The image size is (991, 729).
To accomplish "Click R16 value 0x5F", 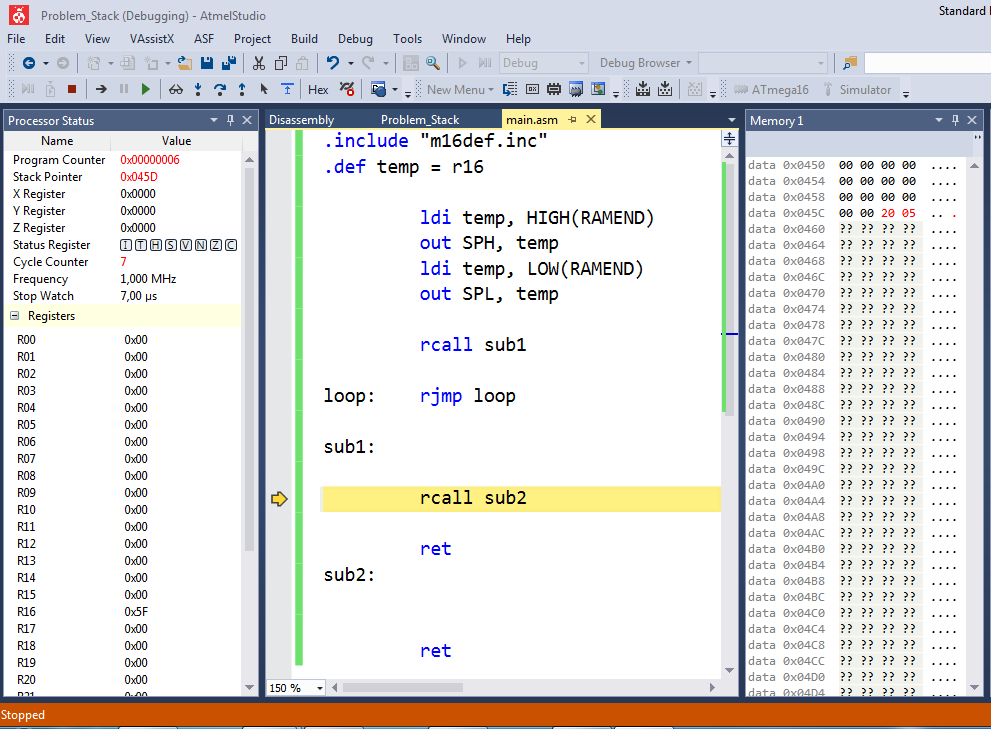I will click(135, 611).
